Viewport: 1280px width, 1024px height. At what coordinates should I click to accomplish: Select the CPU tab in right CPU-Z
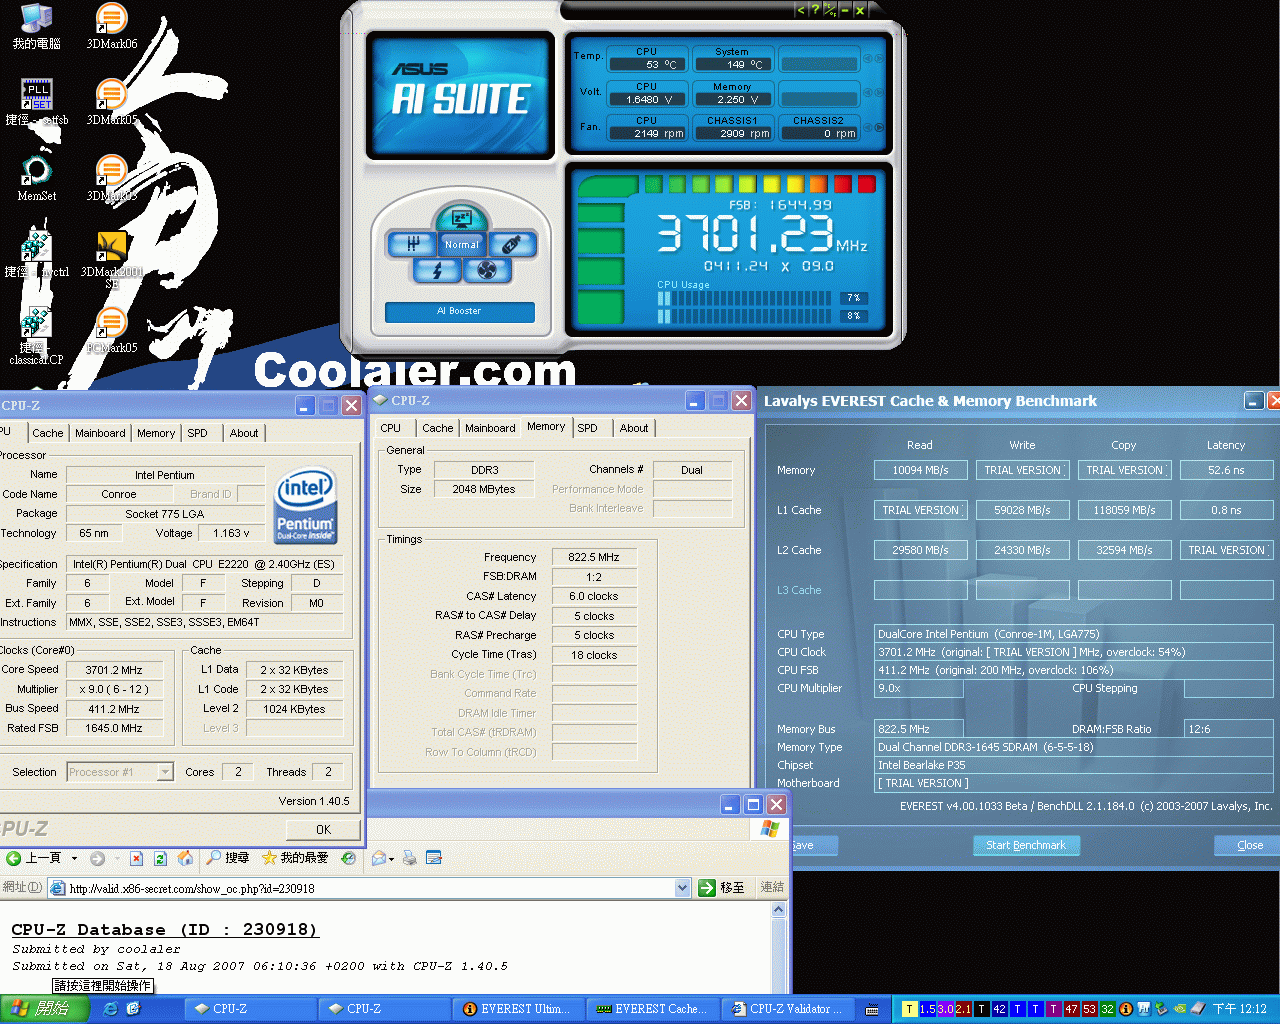(390, 428)
